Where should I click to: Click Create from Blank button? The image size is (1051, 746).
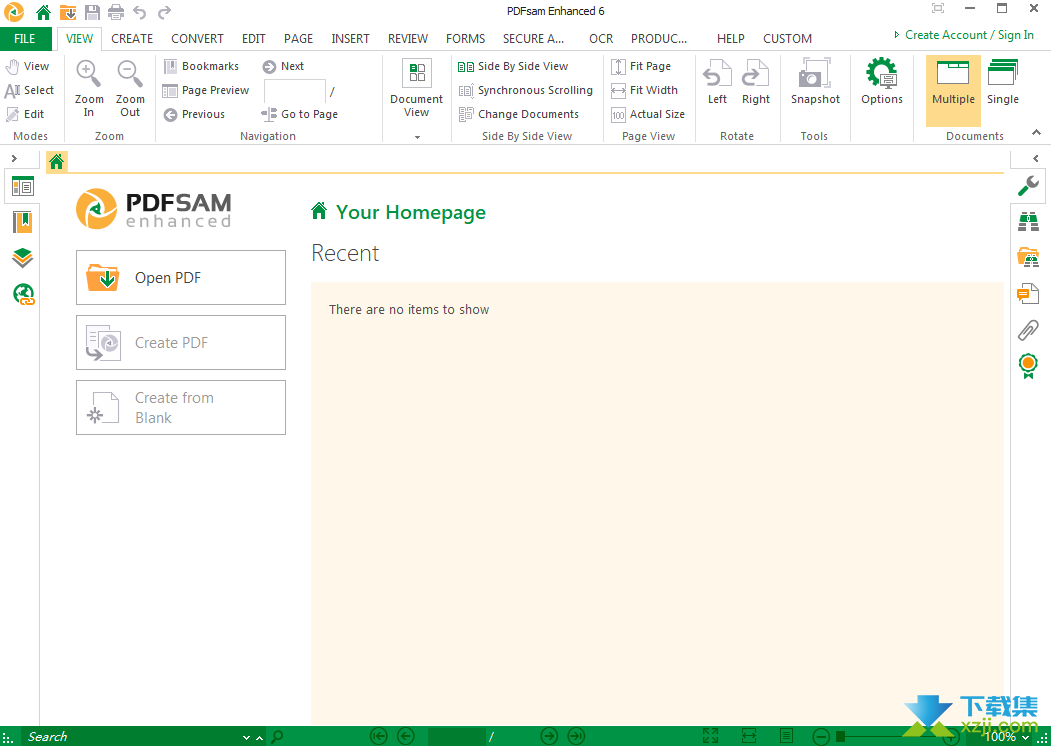(181, 408)
